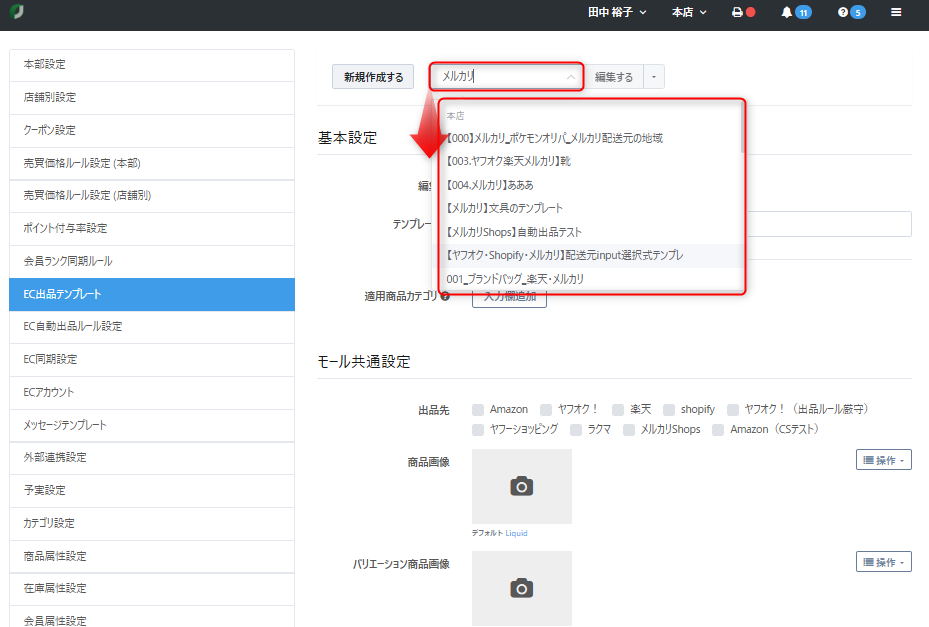929x627 pixels.
Task: Check ヤフオク！（出品ルール厳守） checkbox
Action: point(733,410)
